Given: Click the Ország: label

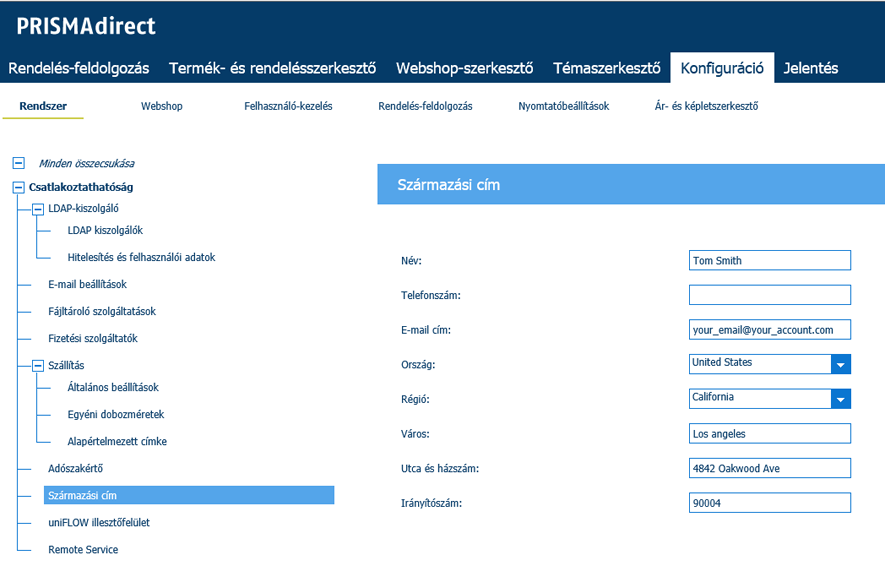Looking at the screenshot, I should pyautogui.click(x=418, y=365).
